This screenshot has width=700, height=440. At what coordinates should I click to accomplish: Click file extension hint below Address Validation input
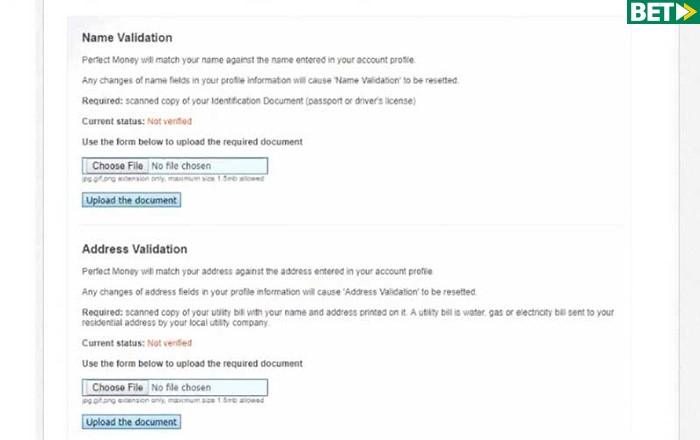click(x=172, y=401)
